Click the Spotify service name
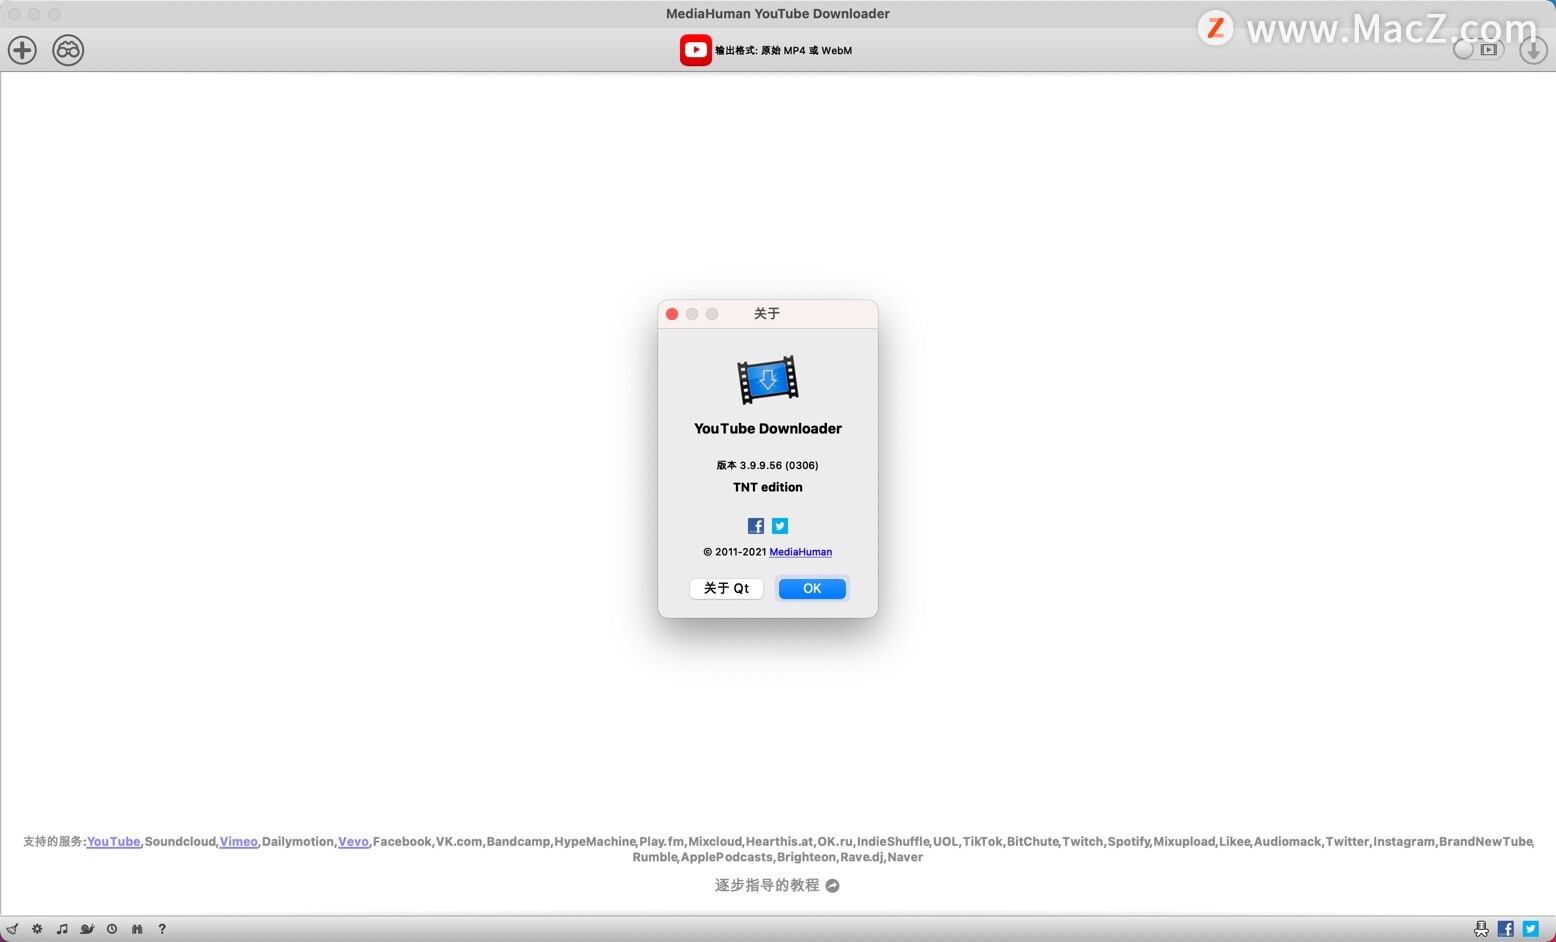 pos(1129,842)
